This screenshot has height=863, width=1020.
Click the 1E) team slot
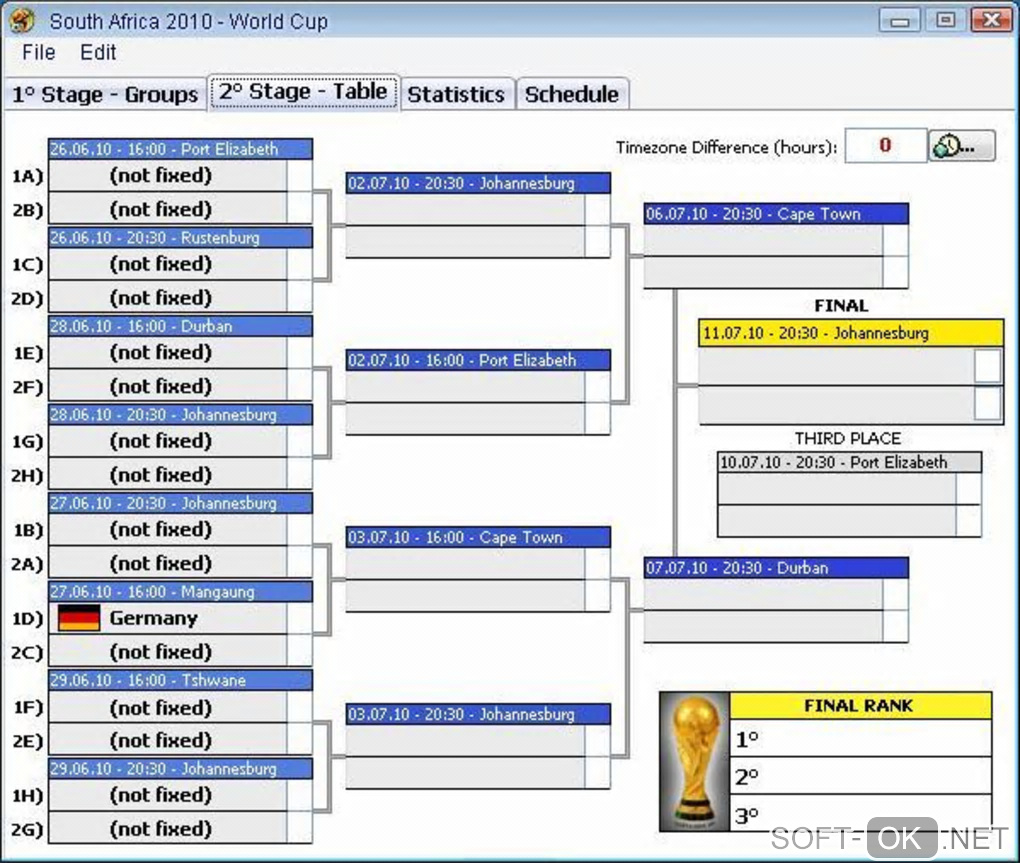point(168,352)
